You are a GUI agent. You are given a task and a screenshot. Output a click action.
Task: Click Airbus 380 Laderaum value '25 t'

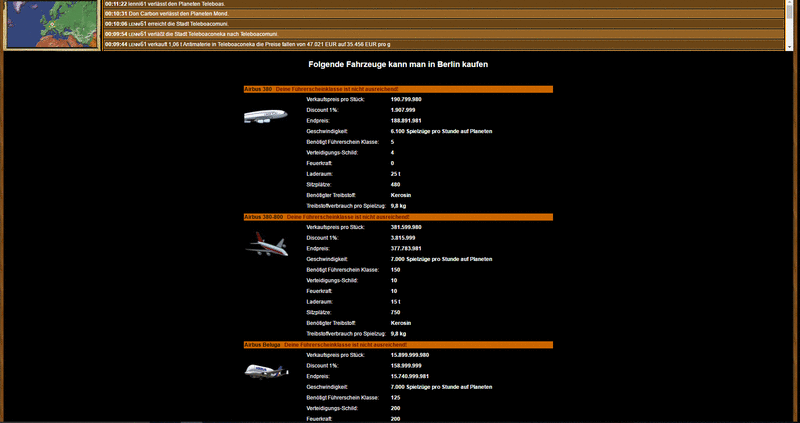395,174
